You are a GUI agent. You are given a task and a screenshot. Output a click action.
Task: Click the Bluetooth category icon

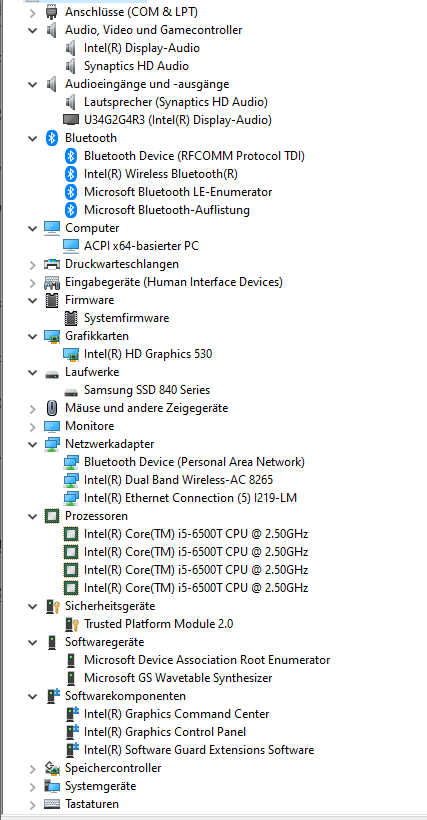click(x=51, y=138)
